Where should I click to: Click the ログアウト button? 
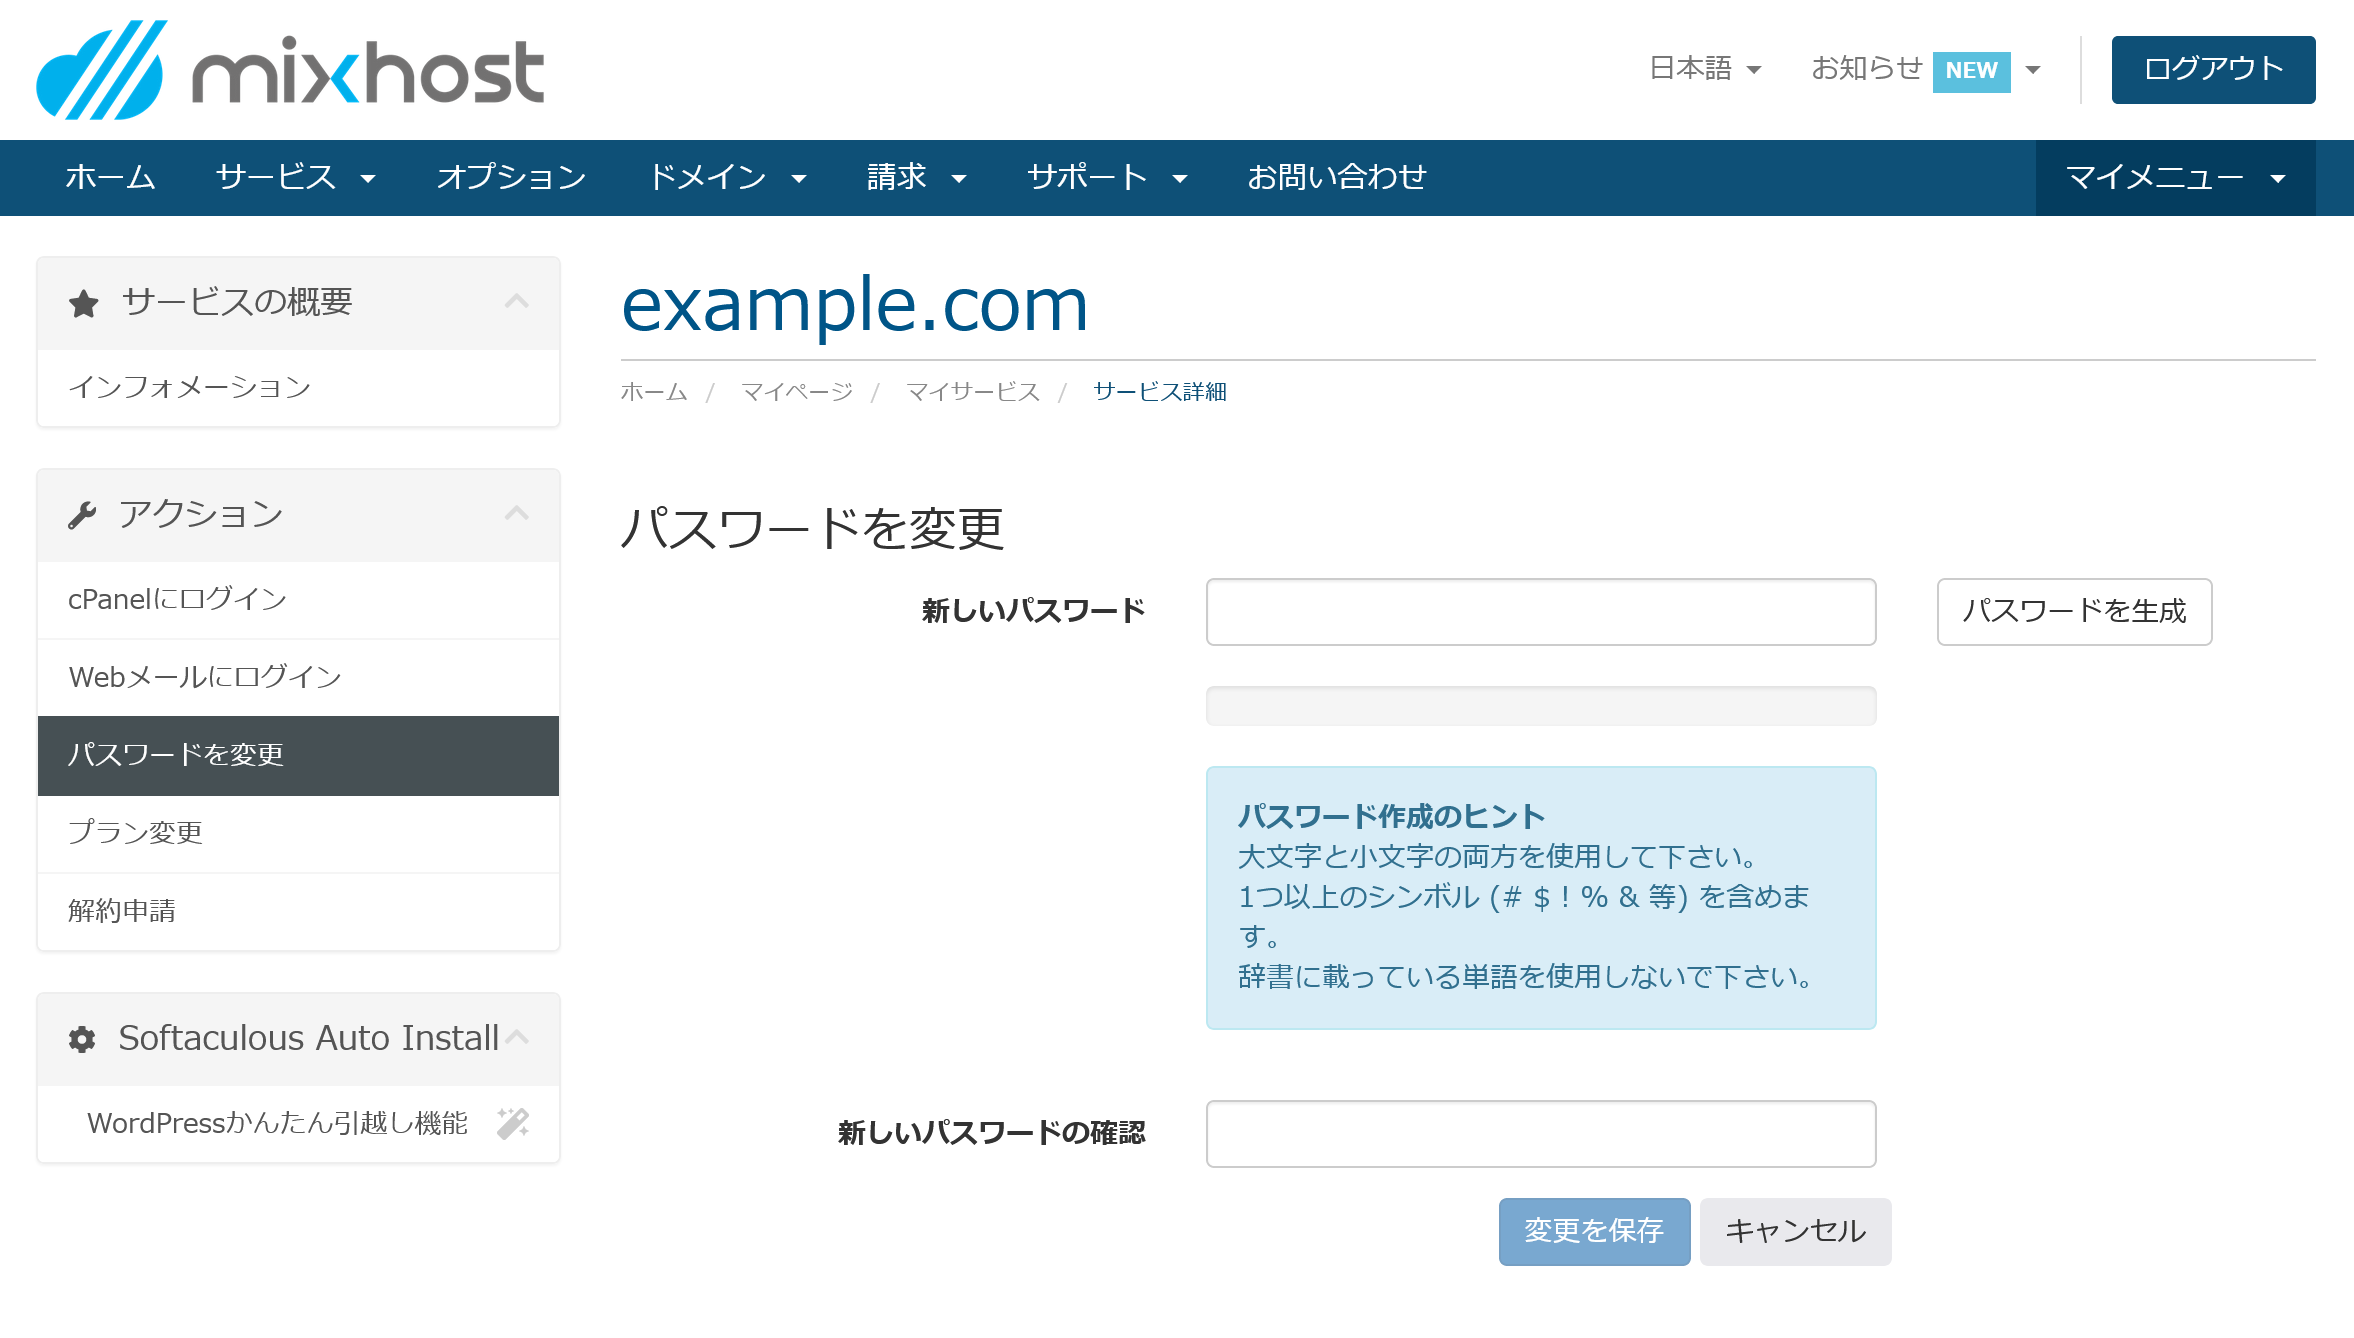point(2213,69)
